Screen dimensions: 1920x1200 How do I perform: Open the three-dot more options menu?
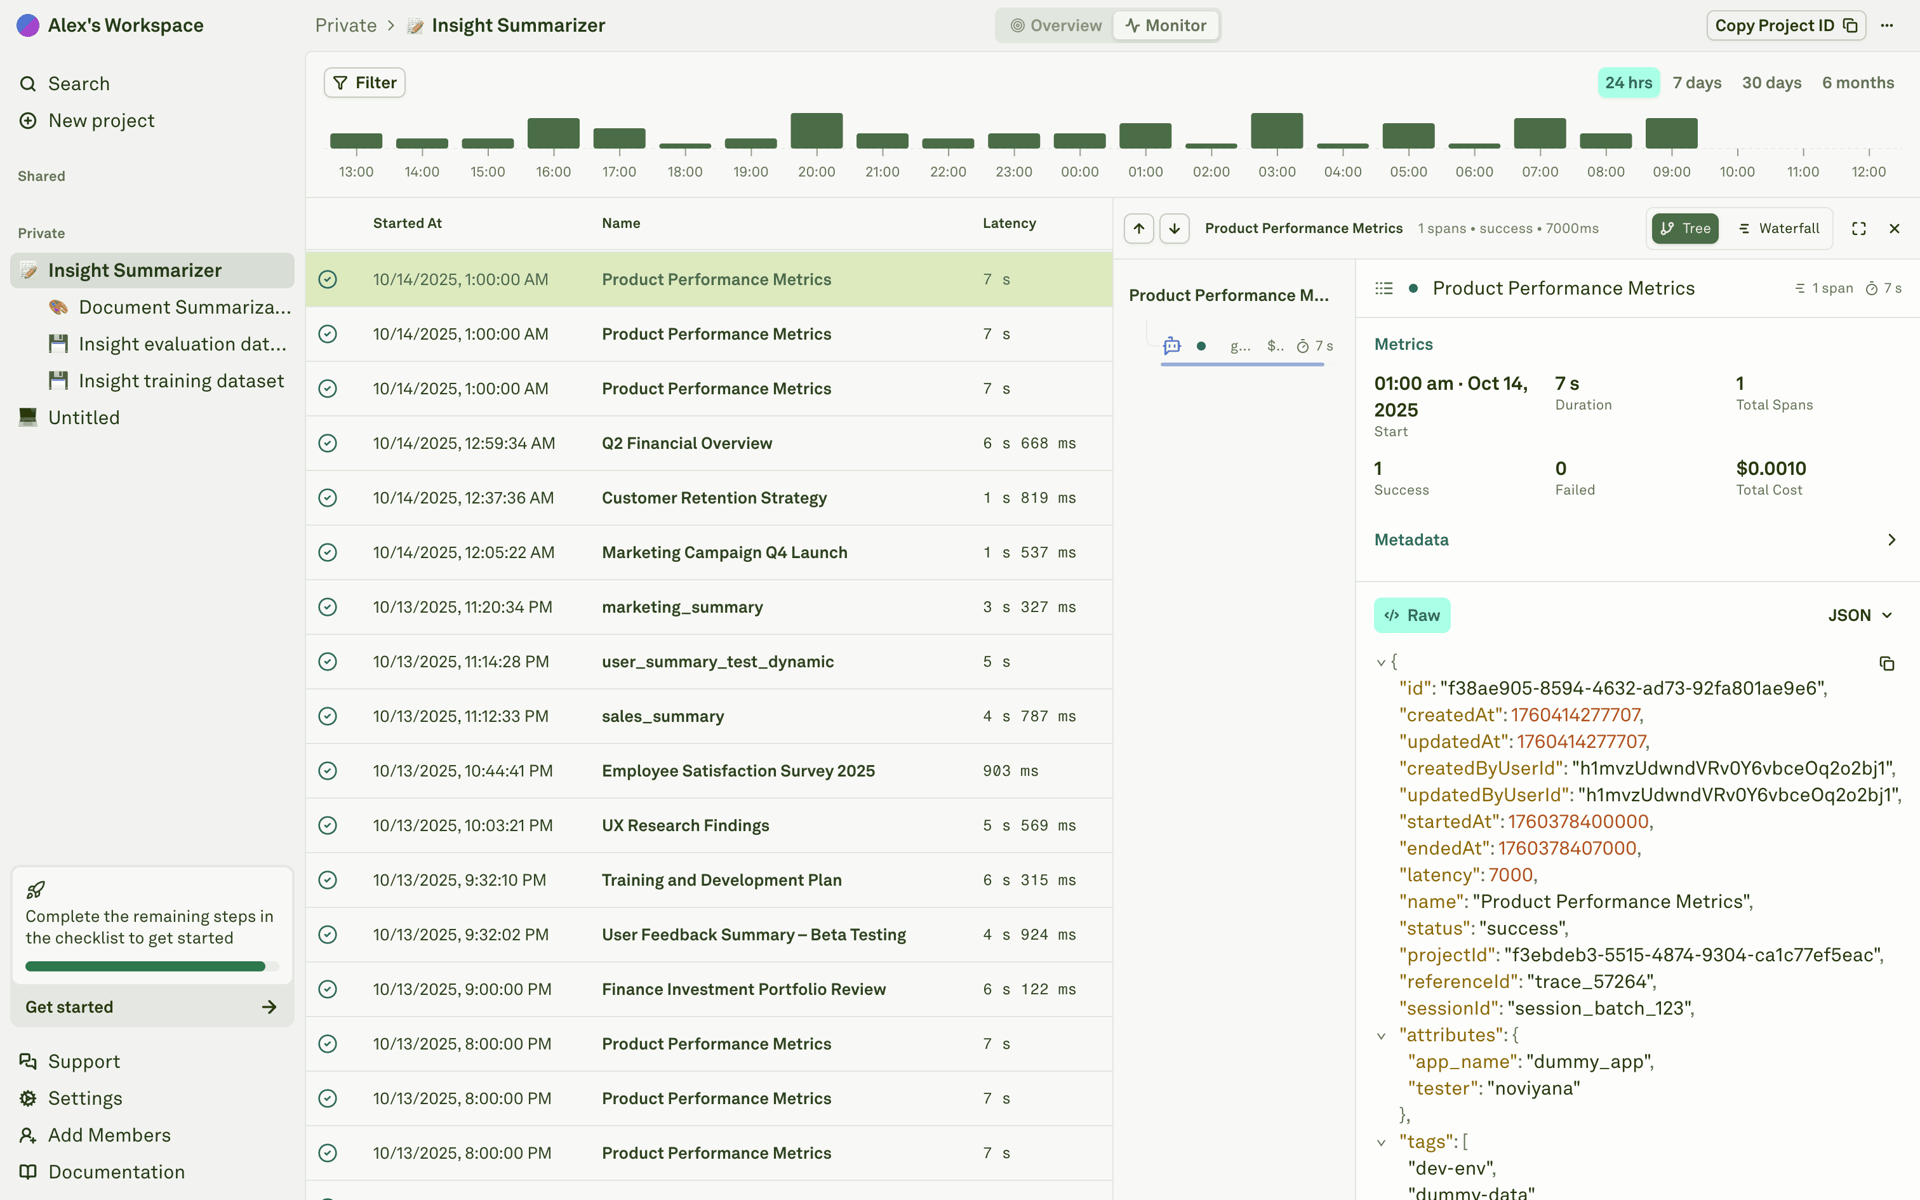tap(1887, 26)
